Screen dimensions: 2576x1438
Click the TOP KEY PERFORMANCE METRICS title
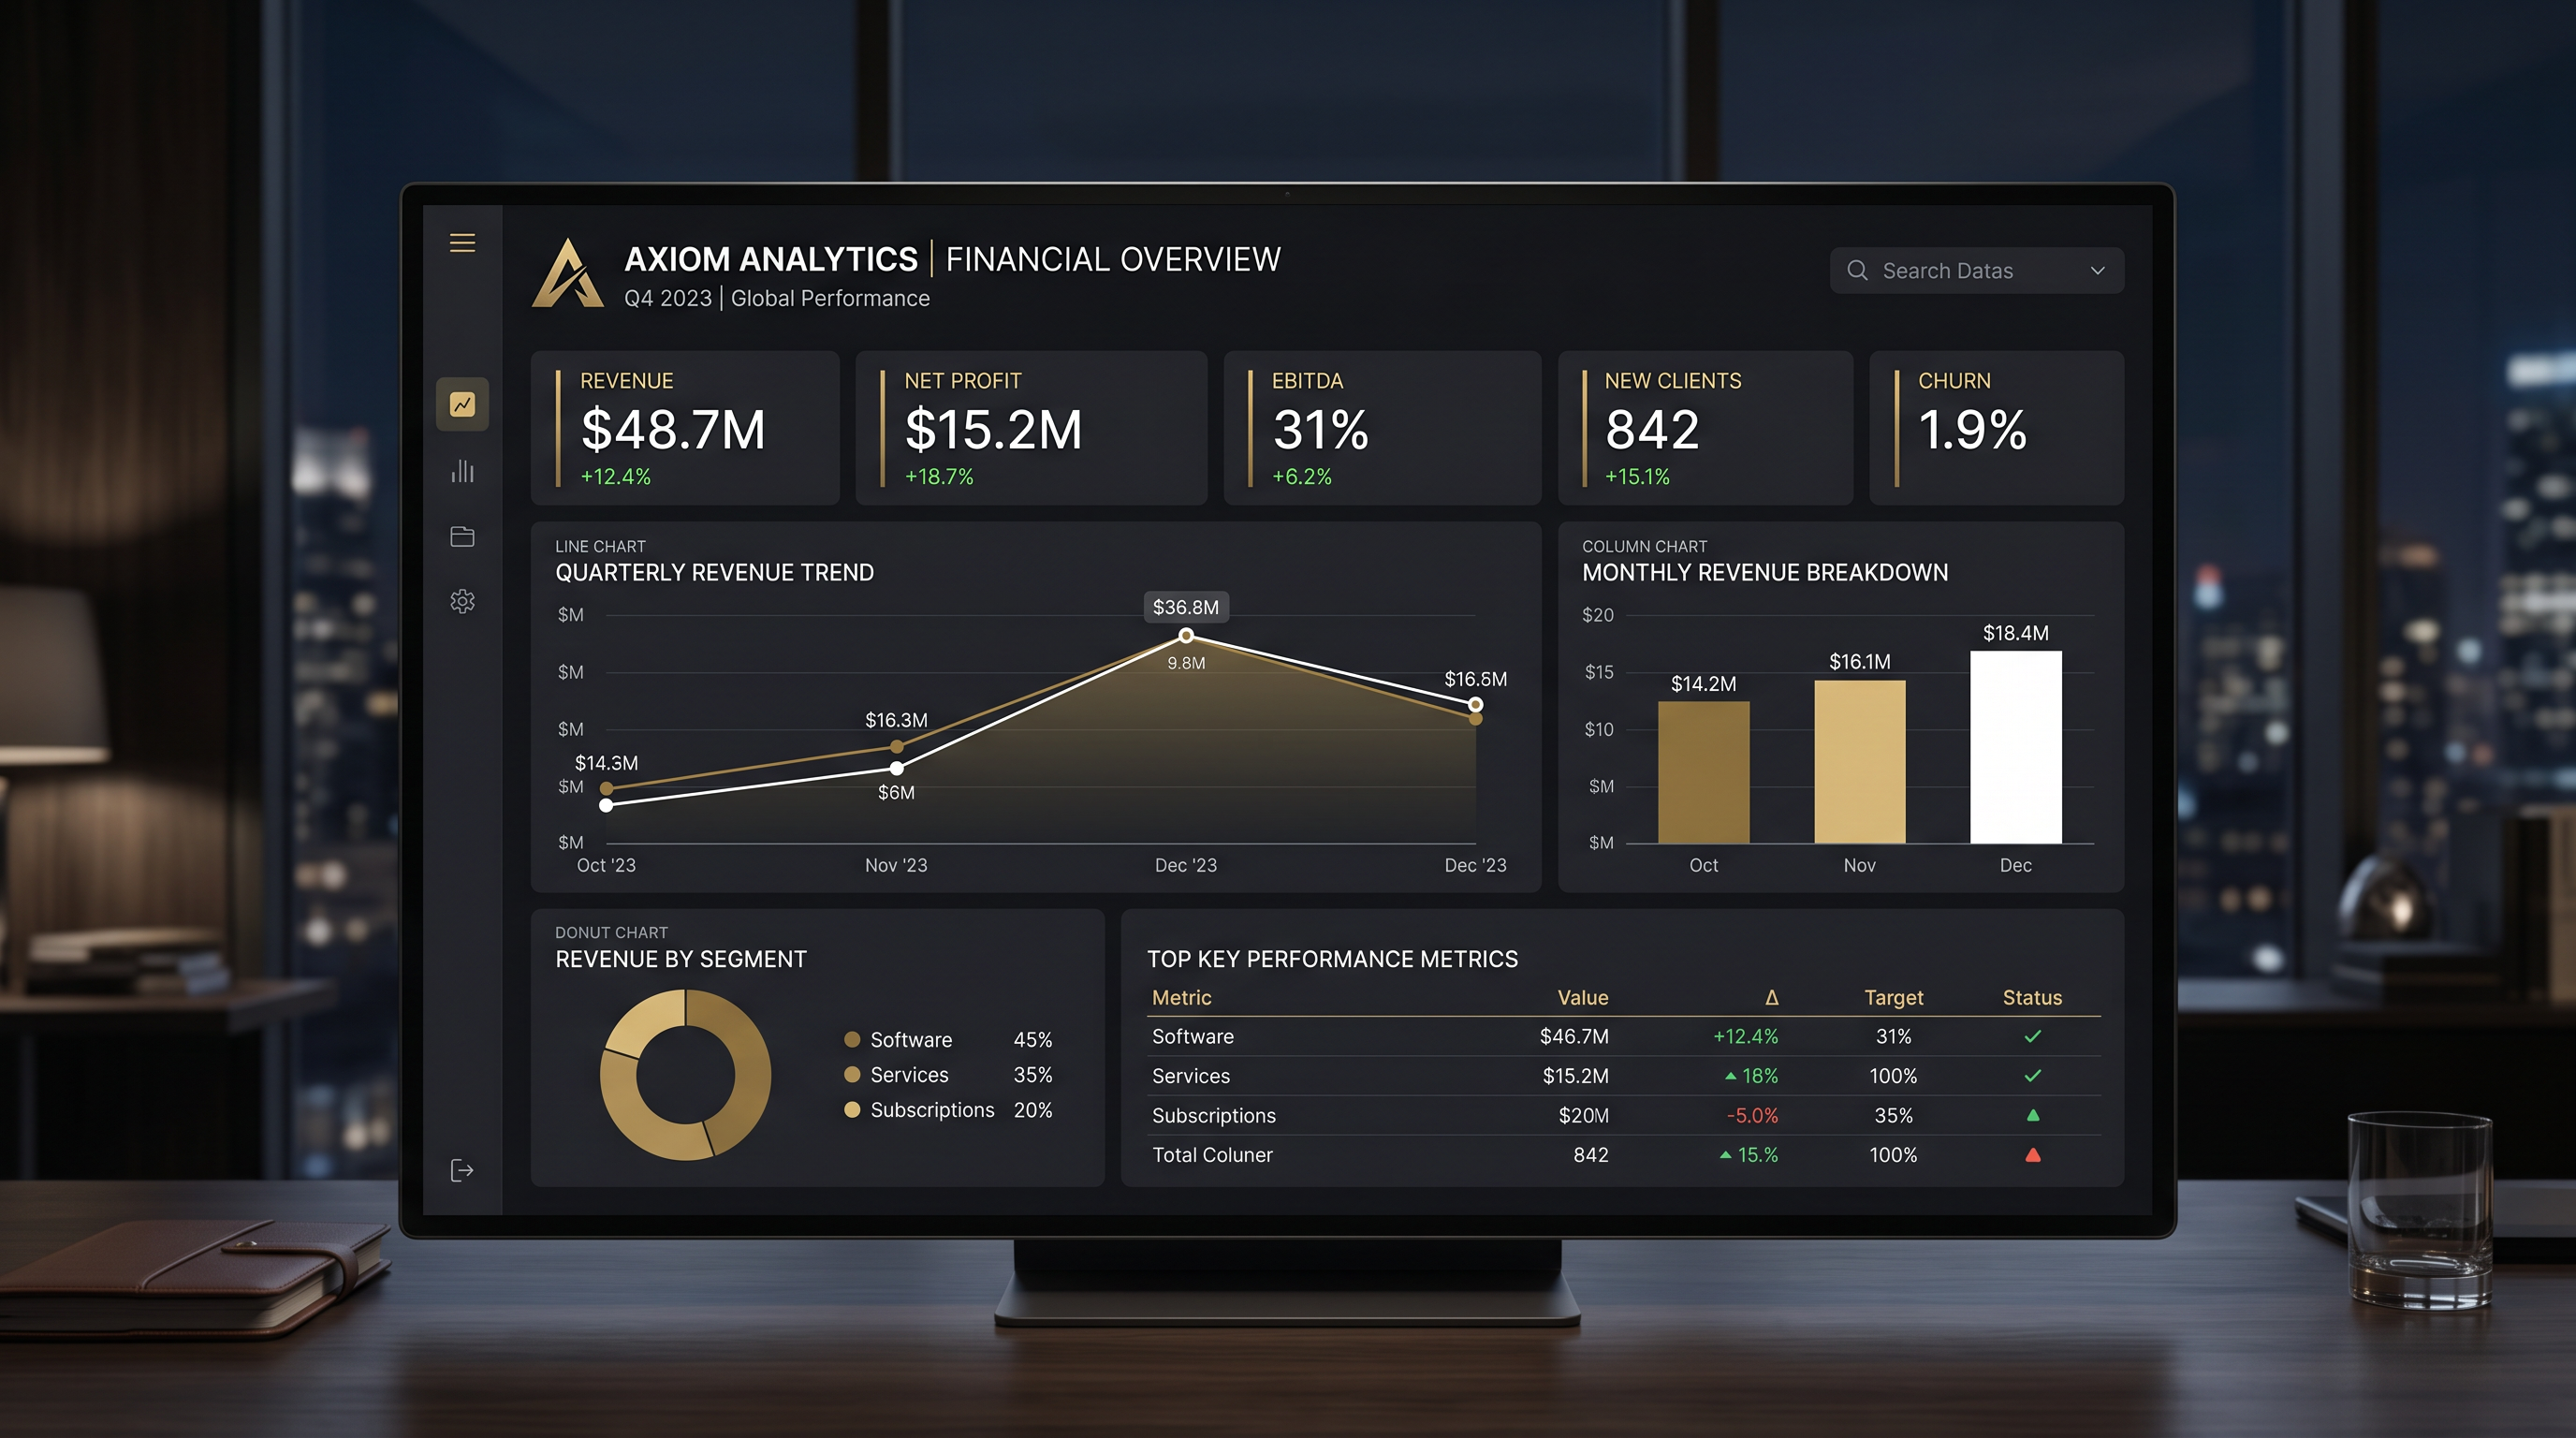tap(1332, 959)
